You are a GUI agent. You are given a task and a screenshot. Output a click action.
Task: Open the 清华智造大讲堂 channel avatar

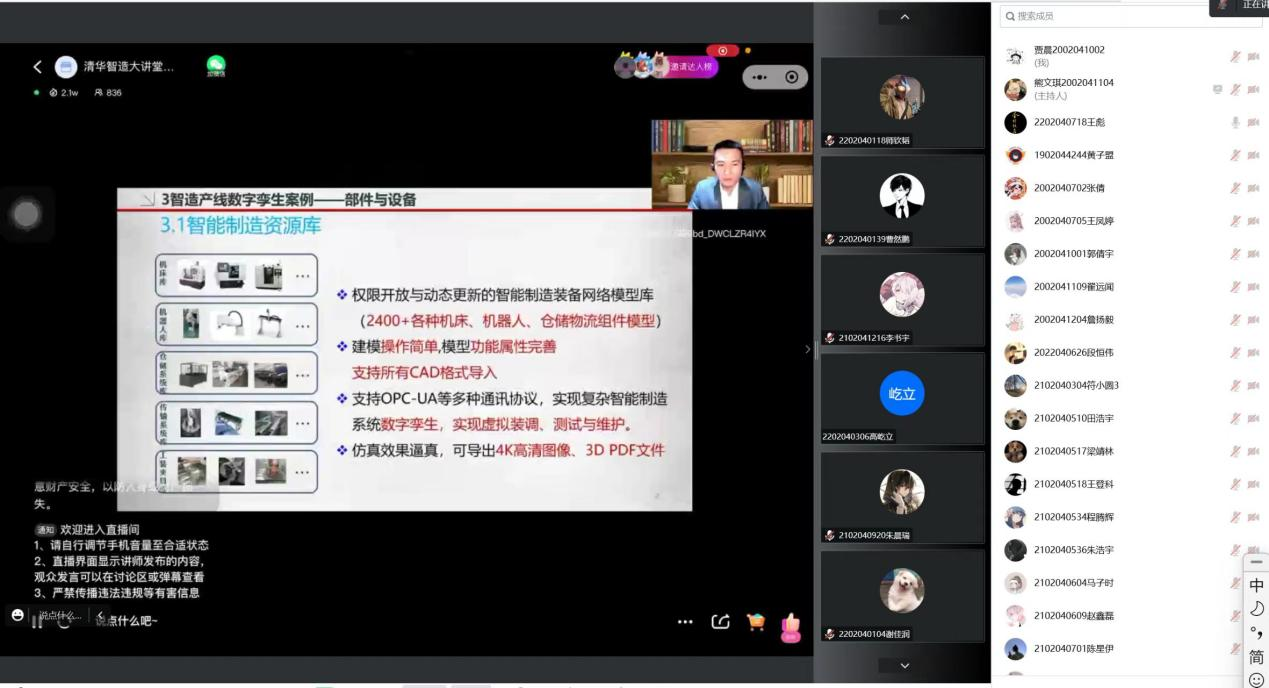point(66,67)
